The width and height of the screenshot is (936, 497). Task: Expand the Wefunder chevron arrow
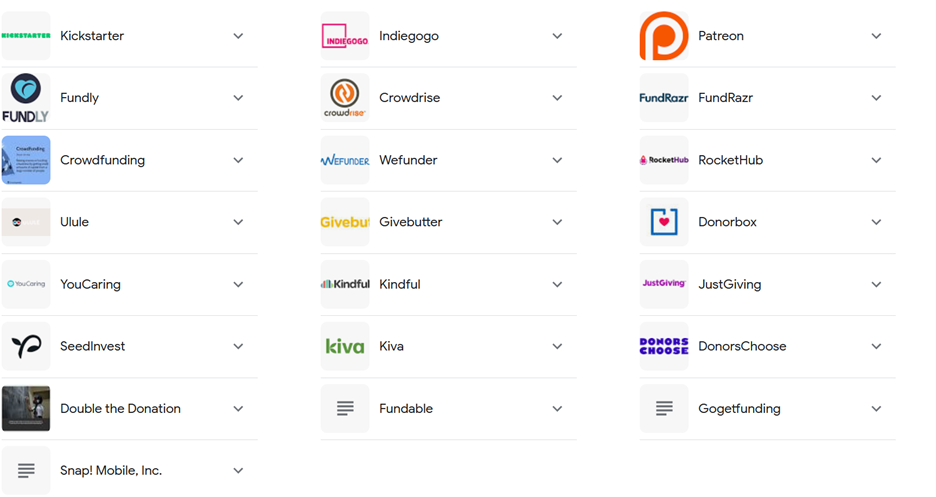[x=557, y=160]
